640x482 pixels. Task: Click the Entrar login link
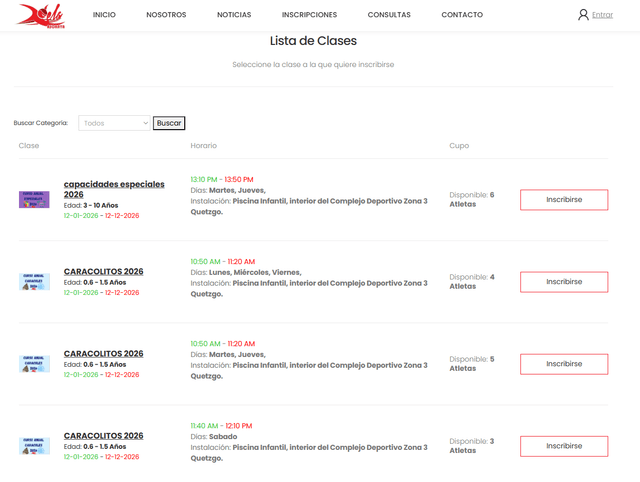[603, 15]
